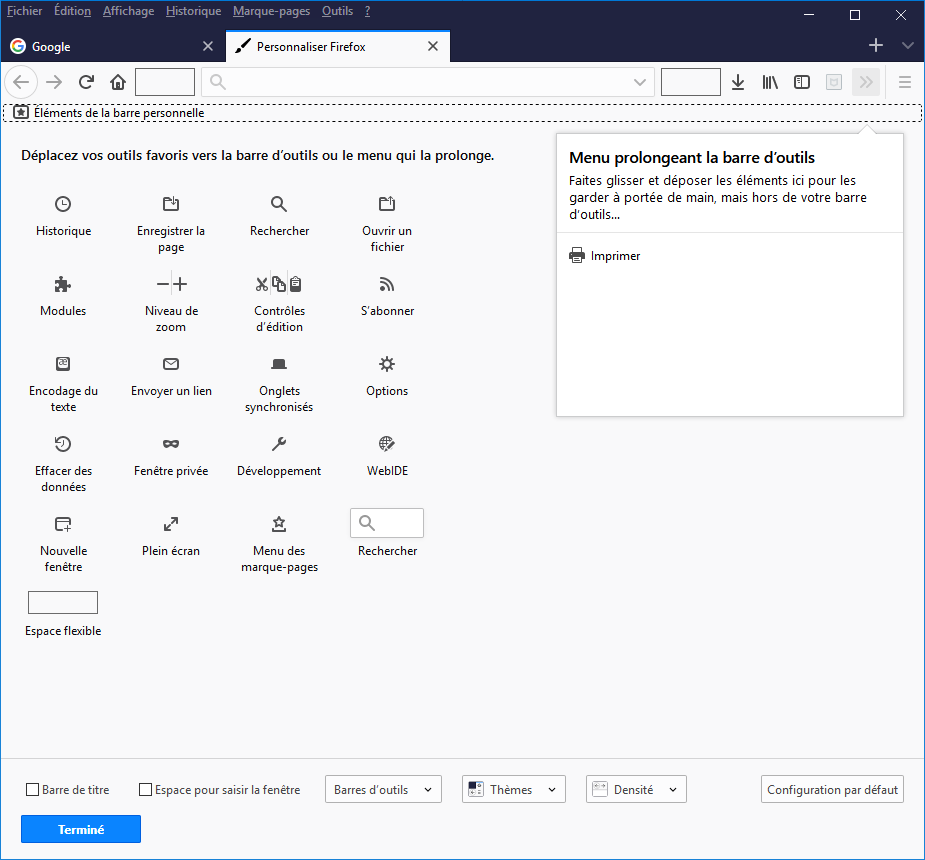The image size is (925, 860).
Task: Open the library books icon in toolbar
Action: [770, 82]
